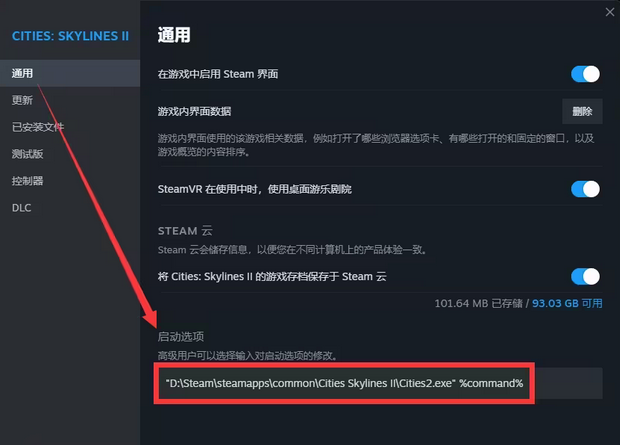Click the empty right end of launch options box
Image resolution: width=620 pixels, height=445 pixels.
tap(569, 383)
